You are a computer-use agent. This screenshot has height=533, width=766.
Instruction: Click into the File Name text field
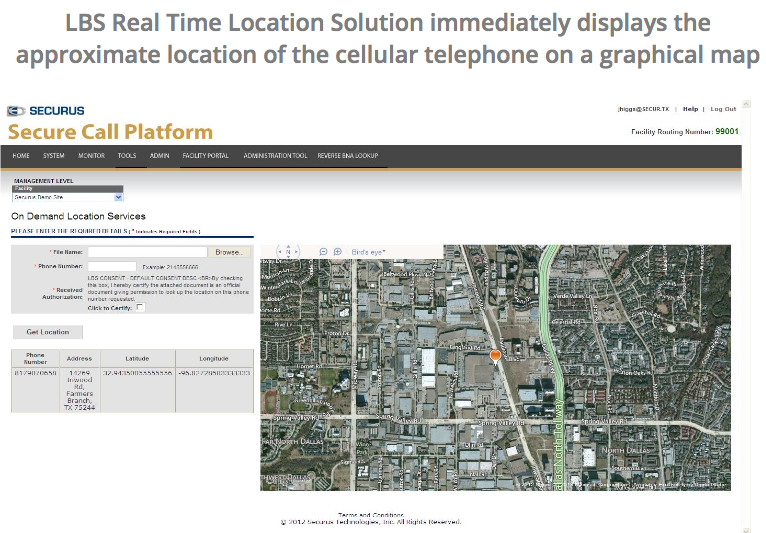pyautogui.click(x=149, y=252)
